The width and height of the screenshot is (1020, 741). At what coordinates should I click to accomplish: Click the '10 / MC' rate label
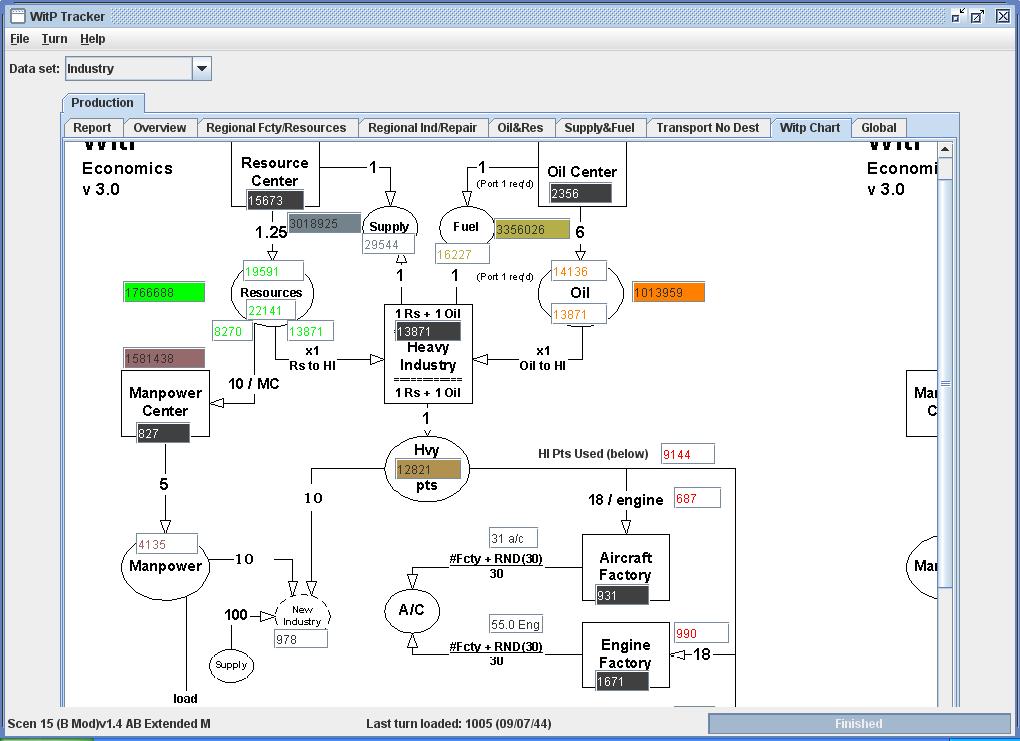[254, 384]
